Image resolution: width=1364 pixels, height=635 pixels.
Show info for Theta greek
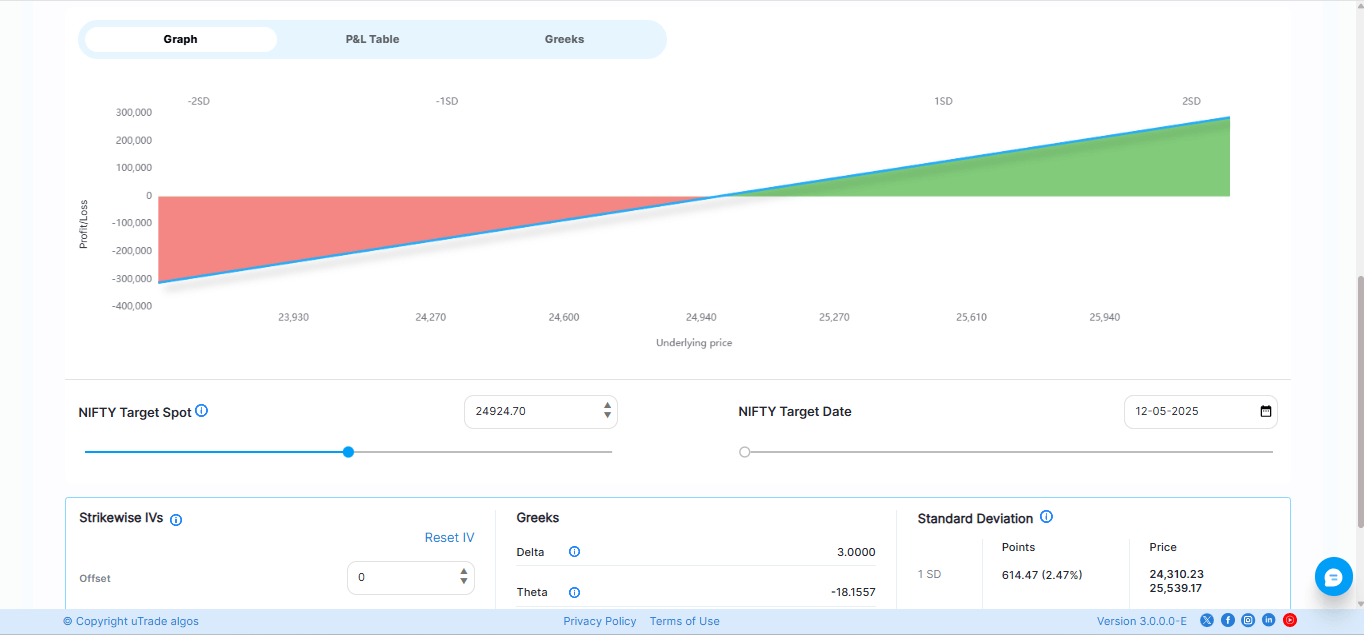tap(574, 592)
